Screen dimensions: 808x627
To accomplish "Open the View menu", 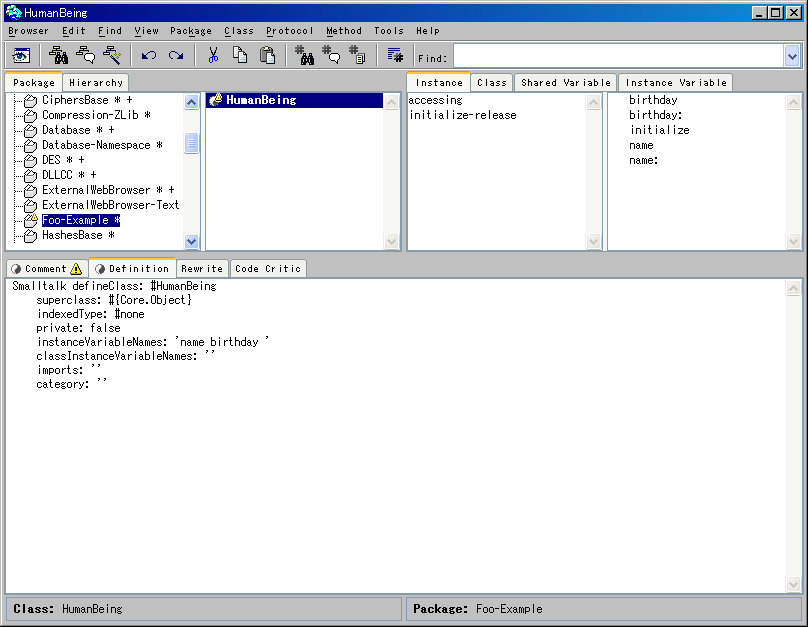I will pos(147,31).
